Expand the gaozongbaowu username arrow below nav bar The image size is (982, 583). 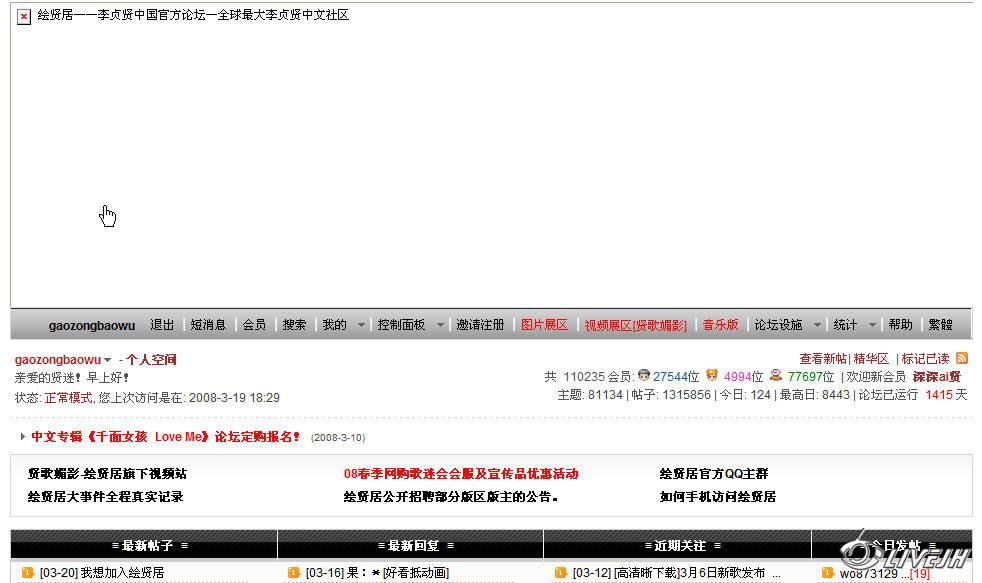108,360
